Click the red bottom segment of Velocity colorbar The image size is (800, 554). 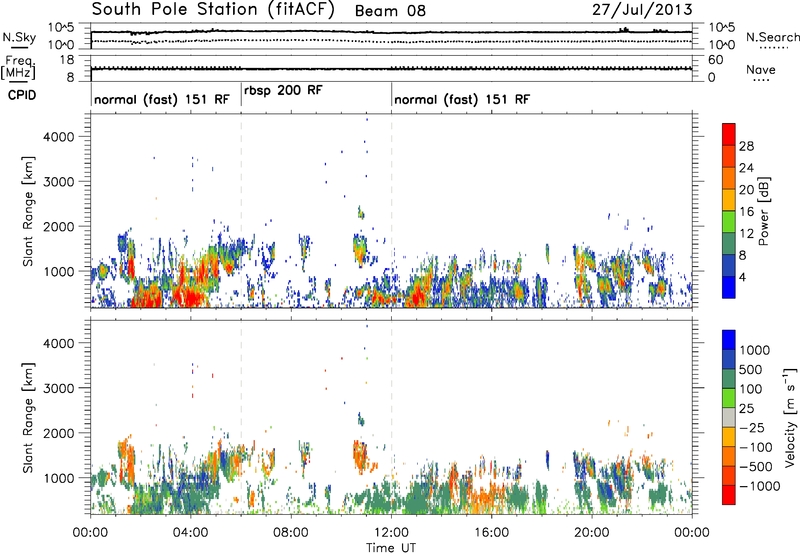729,495
